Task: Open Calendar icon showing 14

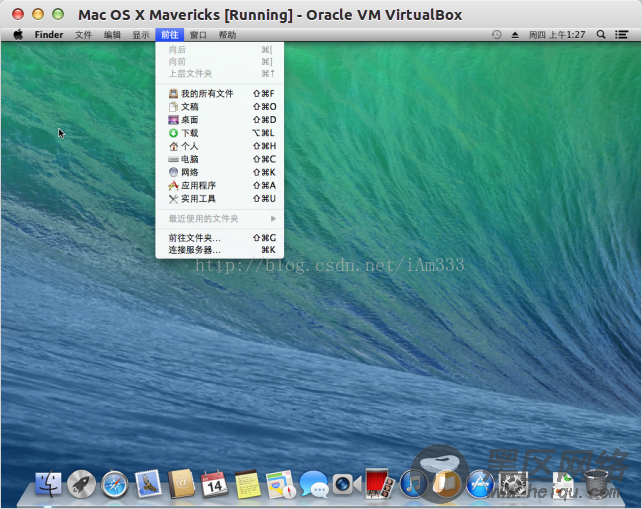Action: point(214,484)
